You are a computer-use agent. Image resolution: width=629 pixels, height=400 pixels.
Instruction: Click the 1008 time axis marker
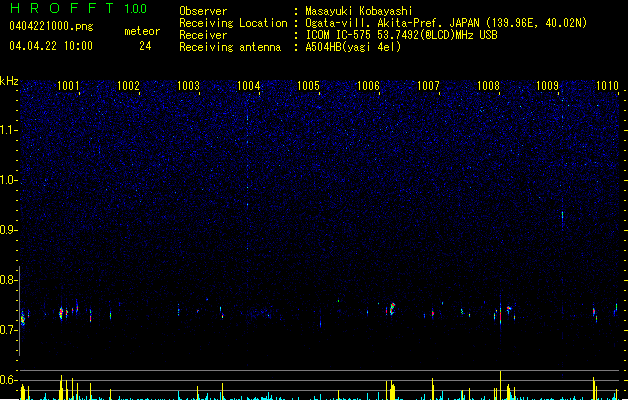[488, 86]
